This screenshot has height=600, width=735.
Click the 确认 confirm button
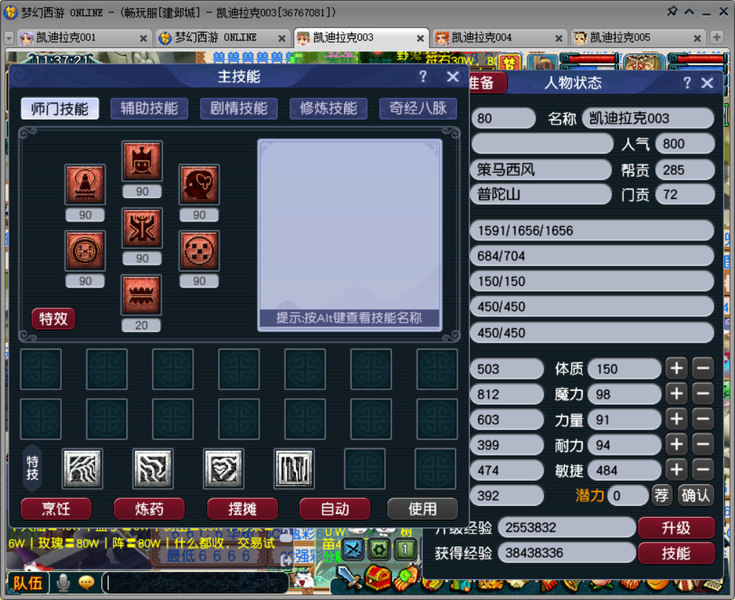(x=696, y=495)
